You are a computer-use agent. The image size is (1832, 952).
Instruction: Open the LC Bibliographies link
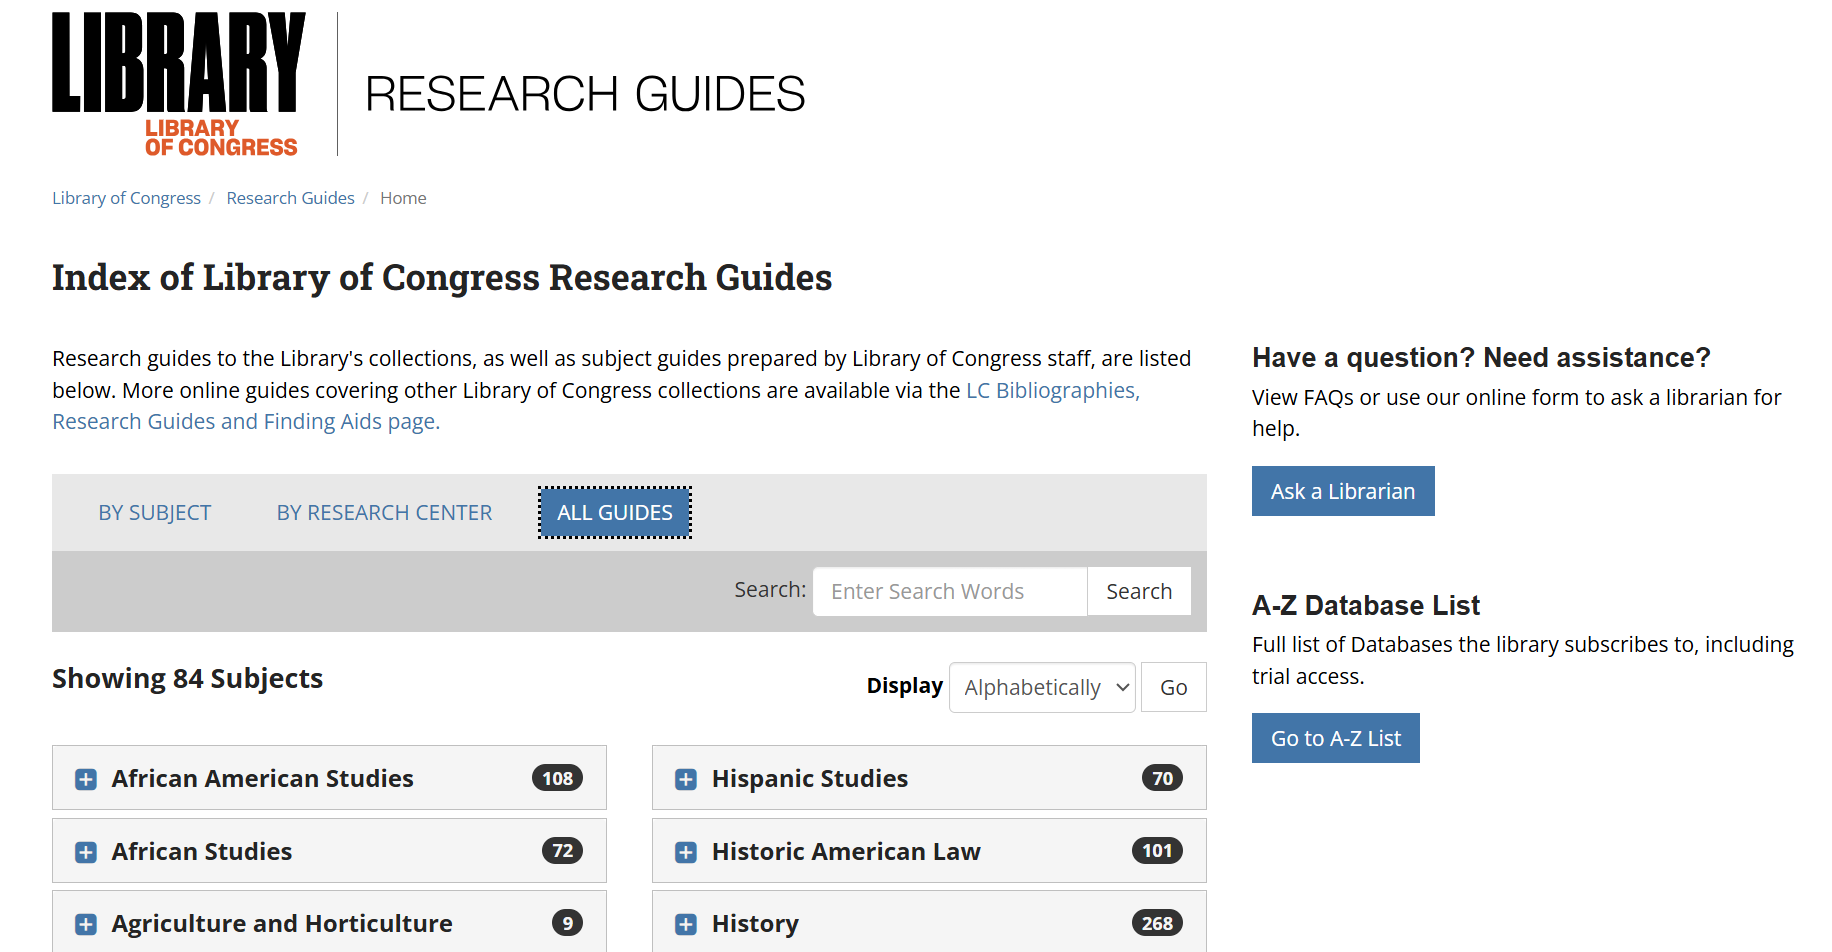coord(1051,391)
